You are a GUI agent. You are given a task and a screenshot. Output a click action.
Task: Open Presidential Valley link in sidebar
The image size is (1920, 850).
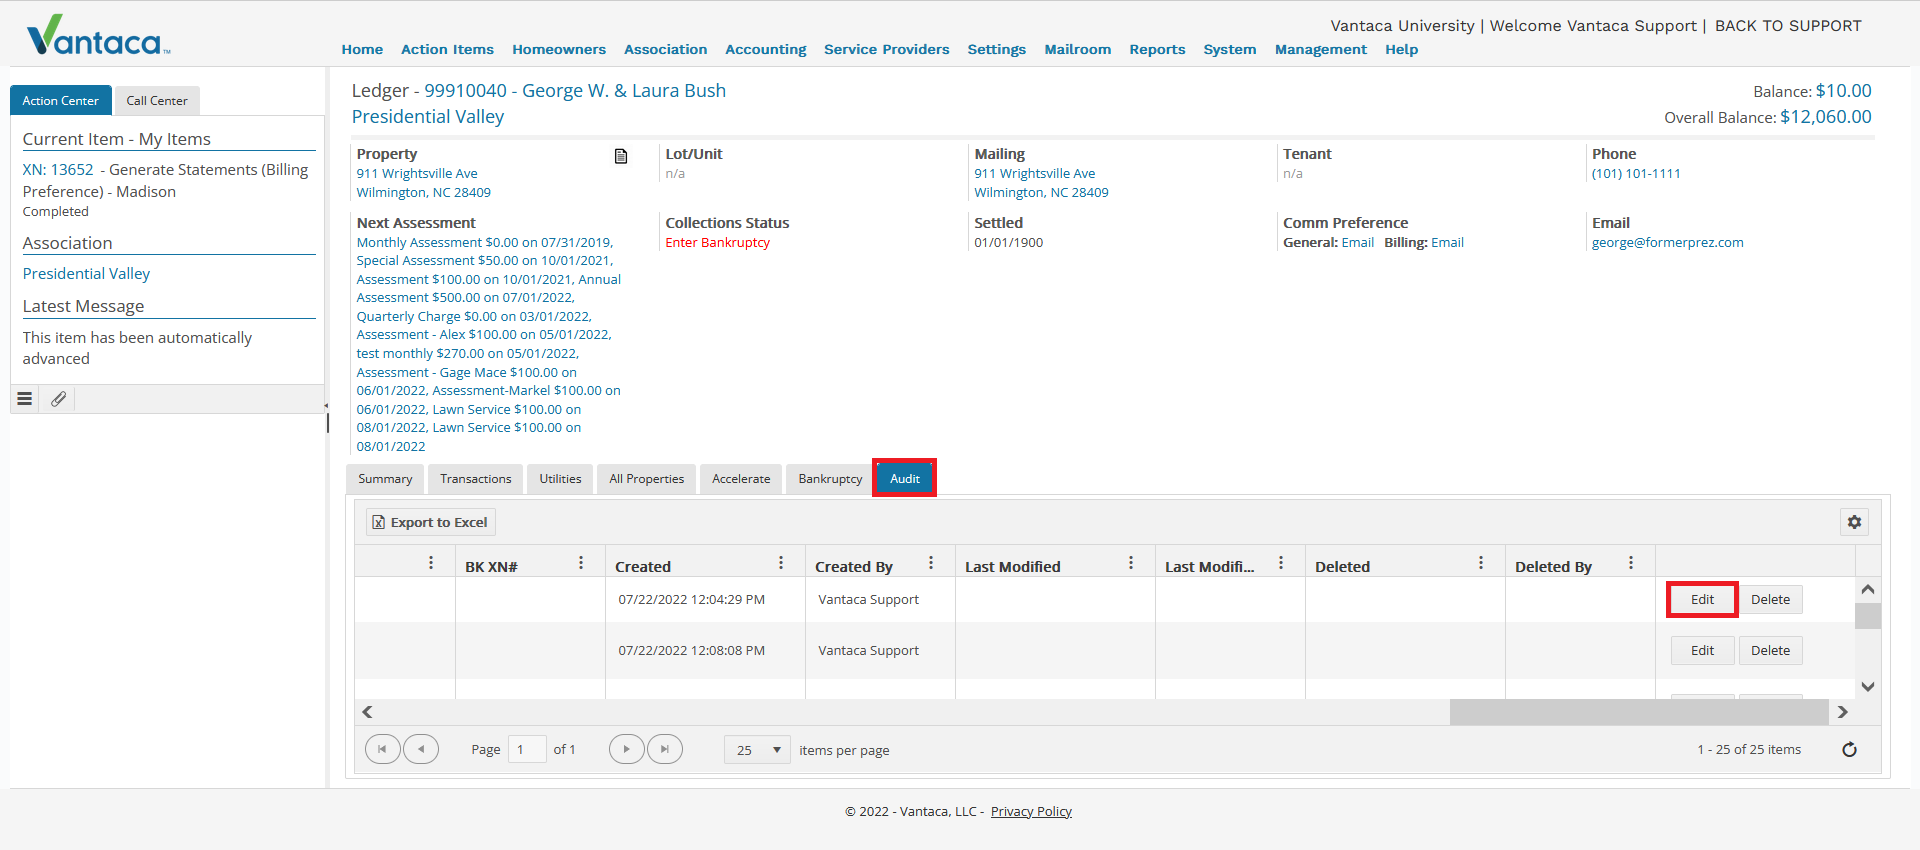86,274
